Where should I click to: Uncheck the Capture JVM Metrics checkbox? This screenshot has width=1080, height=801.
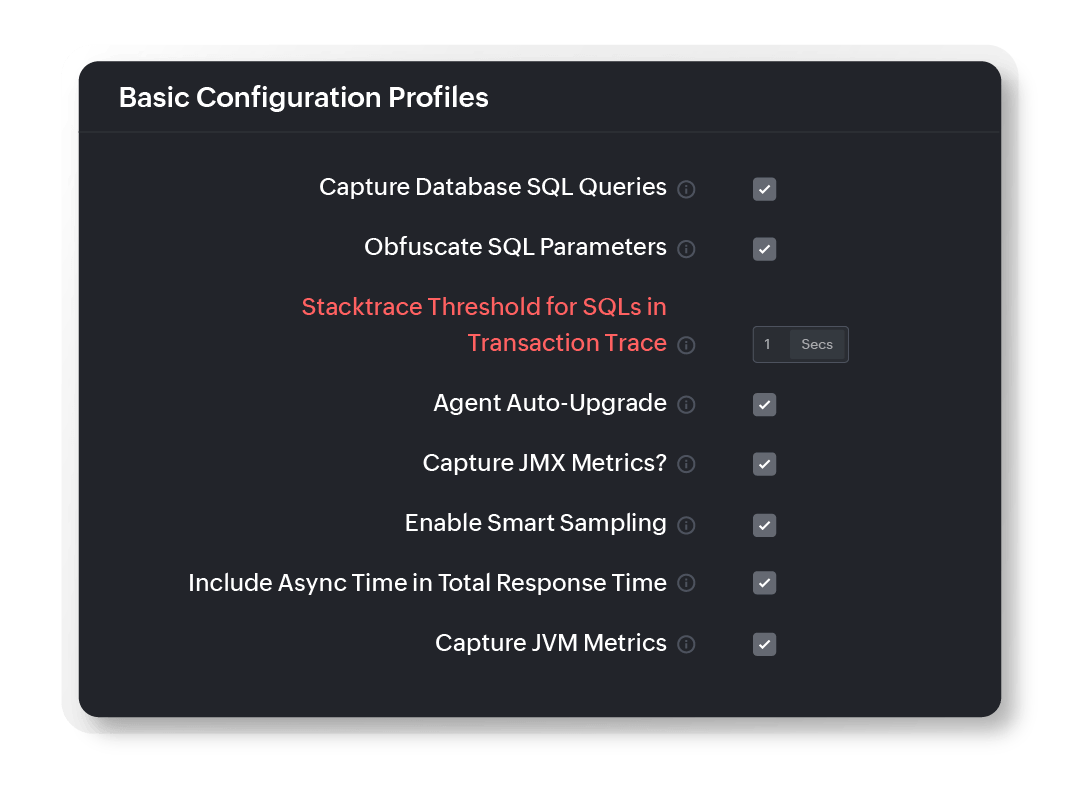click(764, 644)
